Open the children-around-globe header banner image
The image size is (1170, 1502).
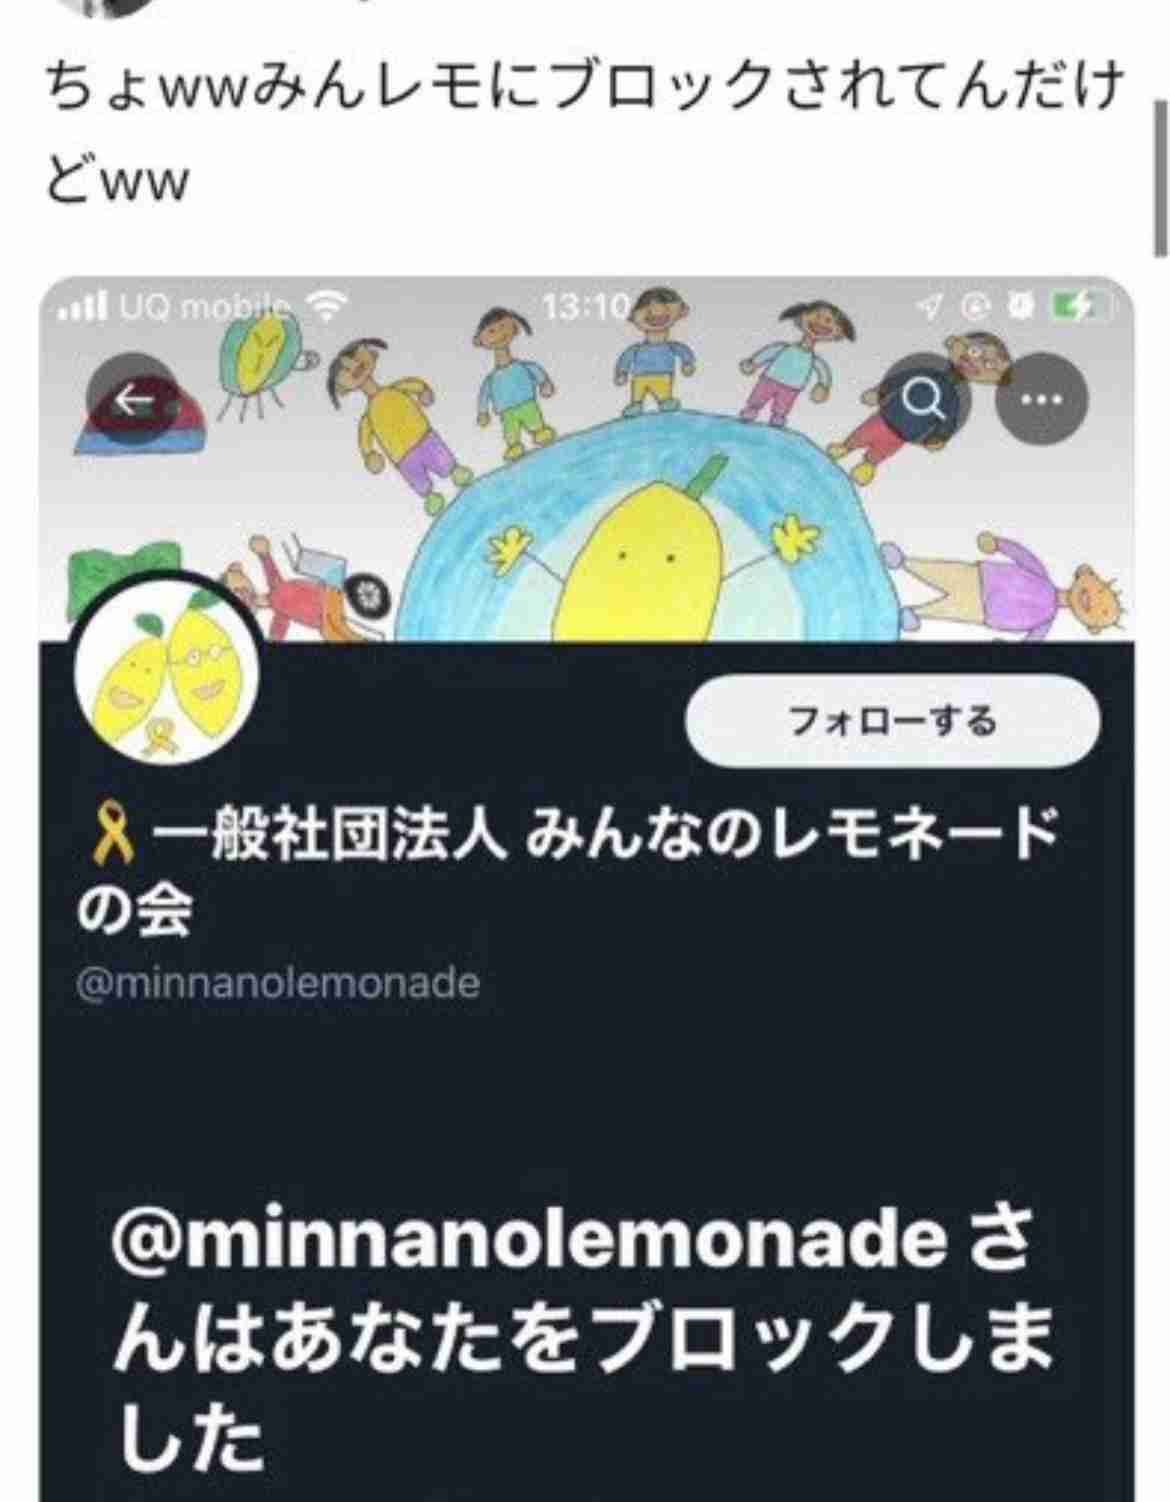(586, 458)
